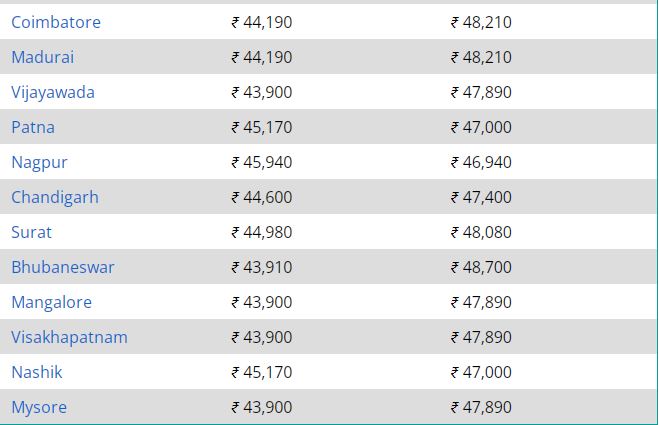The width and height of the screenshot is (659, 425).
Task: Click the Vijayawada city link
Action: 53,93
